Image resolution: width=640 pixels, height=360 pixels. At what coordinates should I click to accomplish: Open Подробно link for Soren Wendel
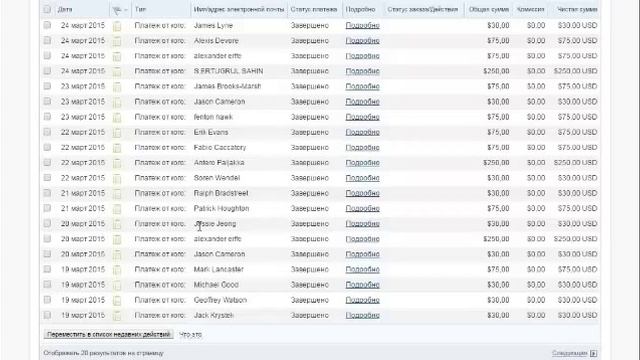(x=362, y=178)
